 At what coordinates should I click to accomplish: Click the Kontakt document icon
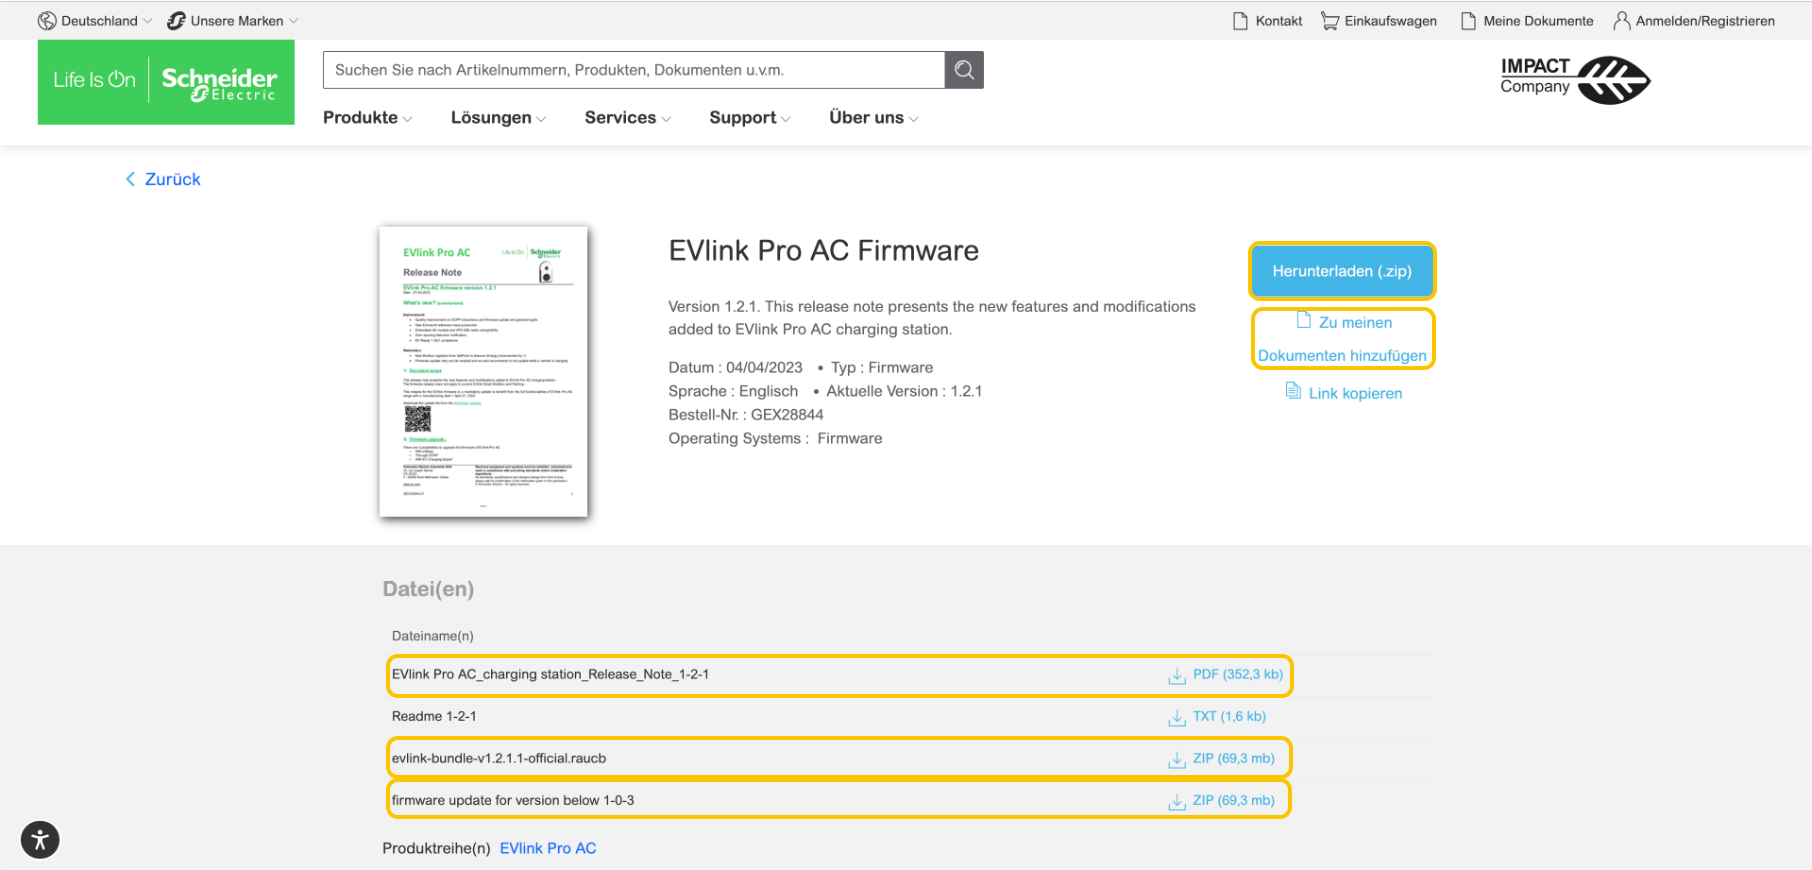click(1240, 21)
